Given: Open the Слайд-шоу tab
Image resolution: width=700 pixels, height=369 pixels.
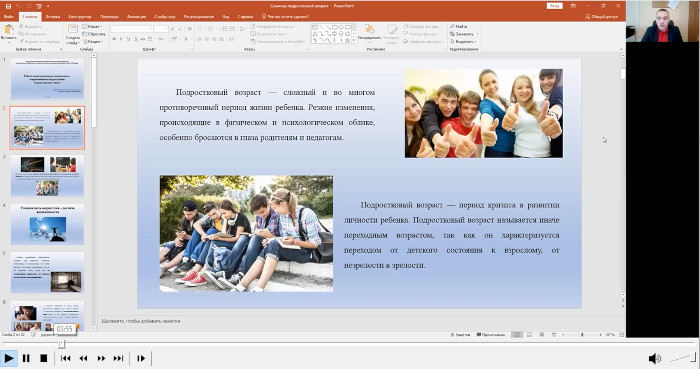Looking at the screenshot, I should click(x=165, y=17).
